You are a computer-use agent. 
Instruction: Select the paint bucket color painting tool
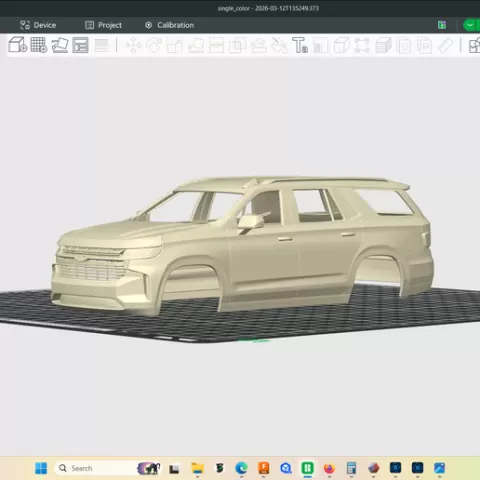[279, 45]
